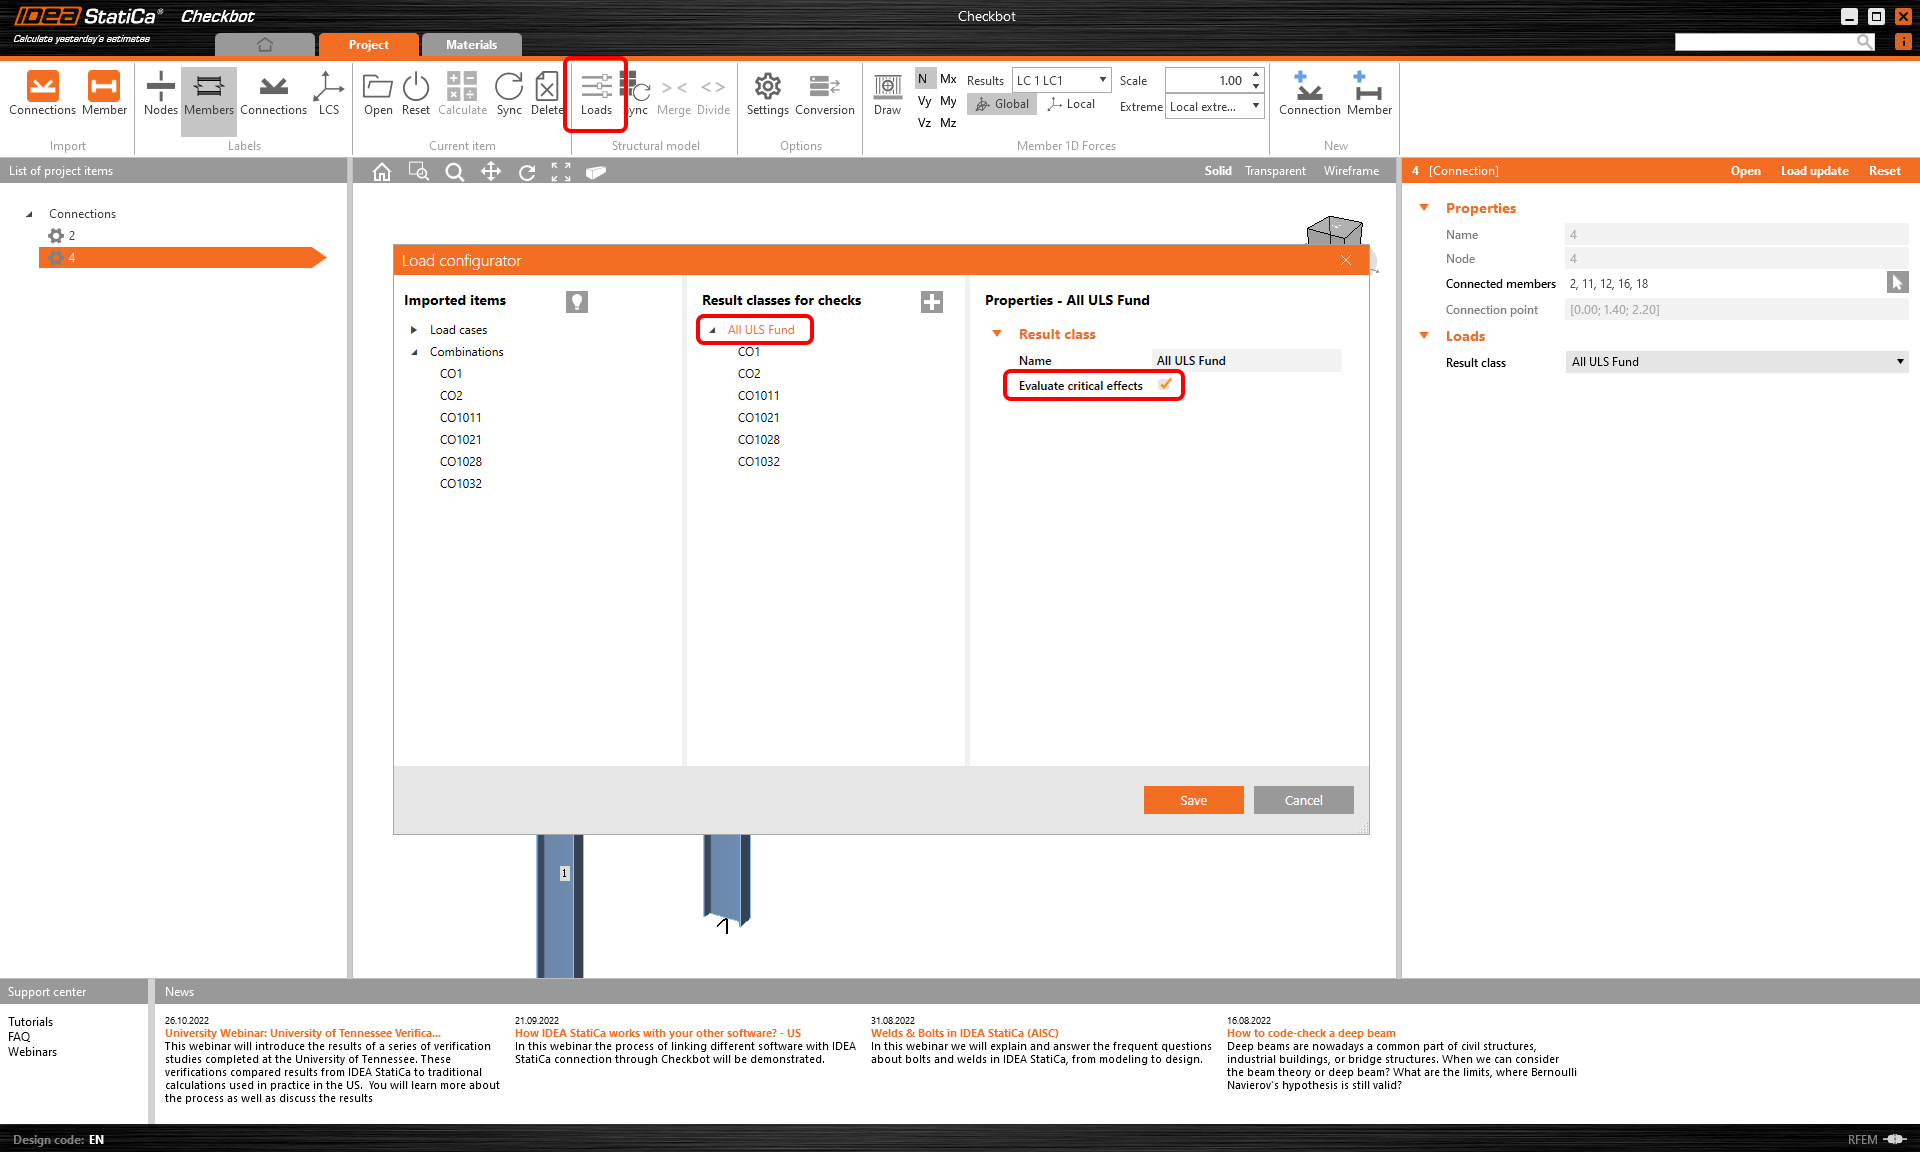Expand the Result class dropdown in Loads panel
Viewport: 1920px width, 1152px height.
pyautogui.click(x=1899, y=361)
